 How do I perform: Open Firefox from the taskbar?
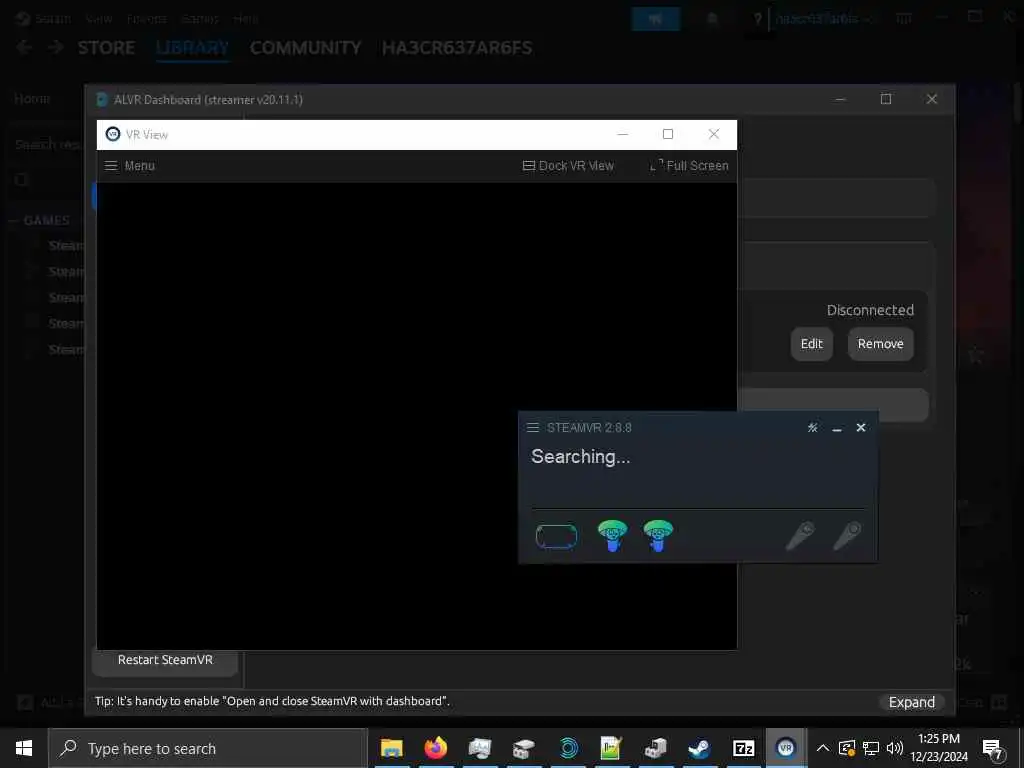(436, 748)
